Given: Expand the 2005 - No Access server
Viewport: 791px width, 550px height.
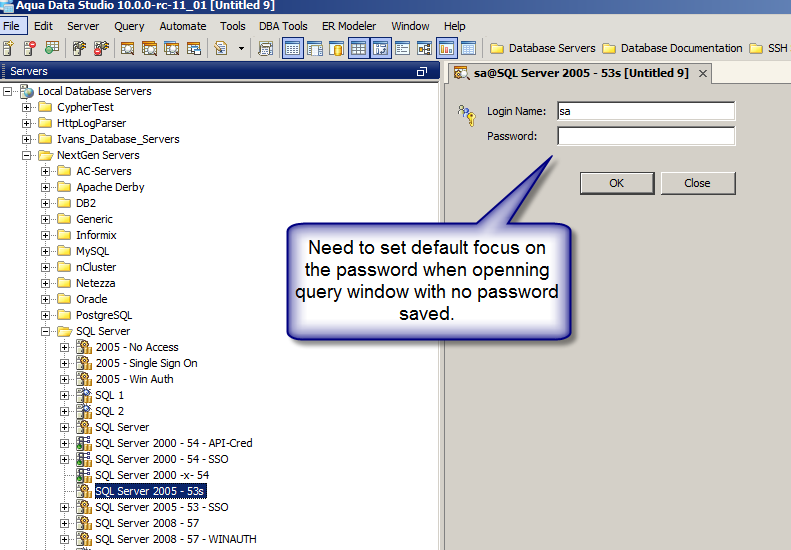Looking at the screenshot, I should pos(65,347).
